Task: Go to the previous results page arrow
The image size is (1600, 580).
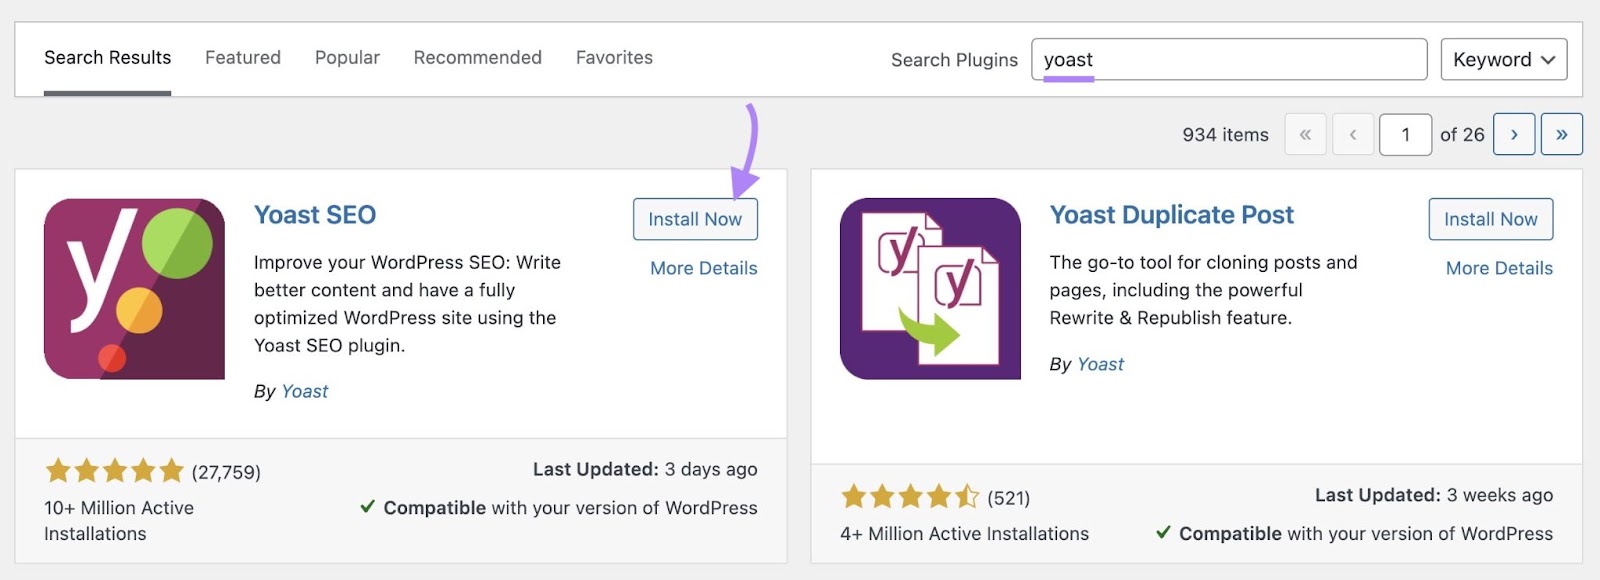Action: [x=1354, y=134]
